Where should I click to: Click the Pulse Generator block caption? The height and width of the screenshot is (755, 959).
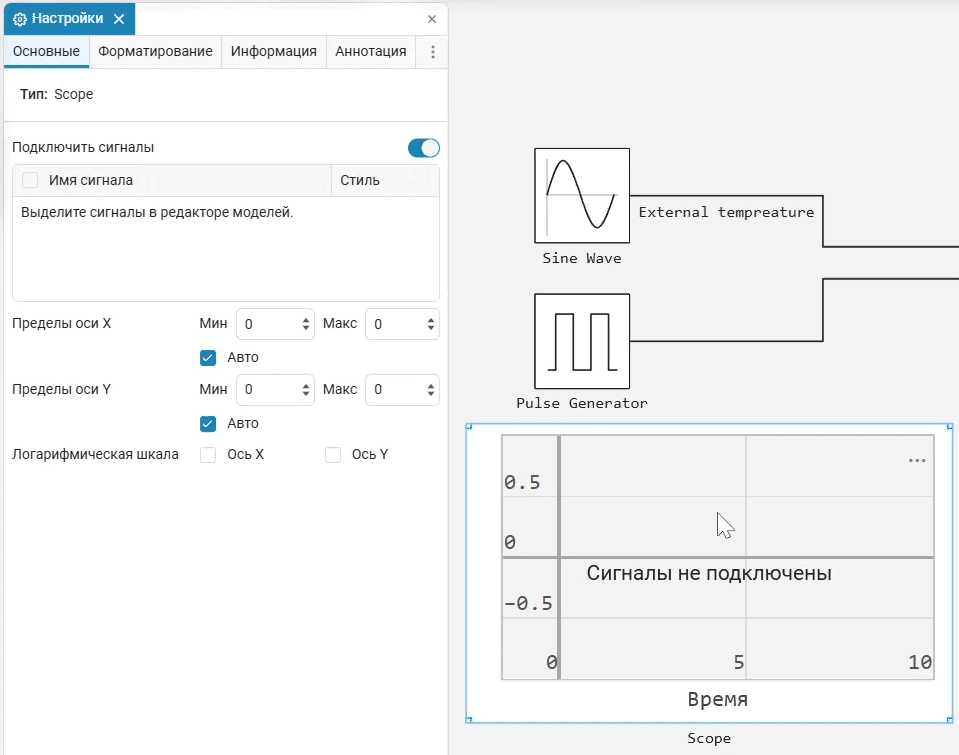(x=582, y=403)
